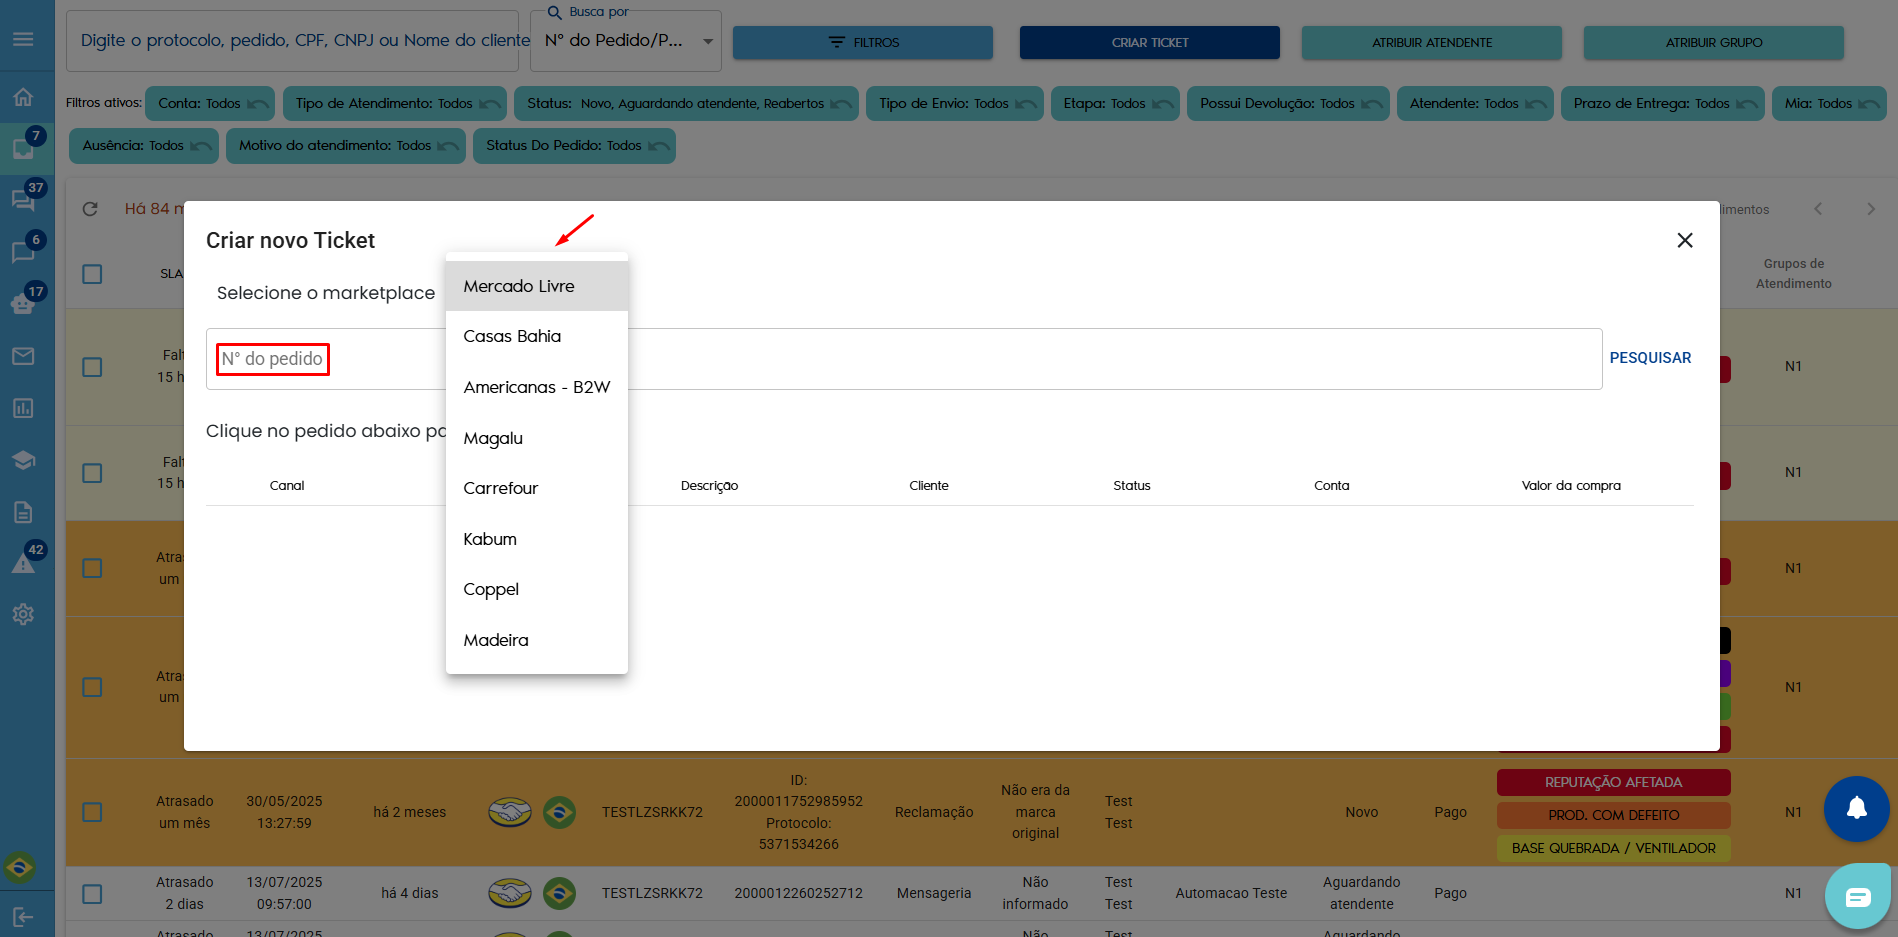The image size is (1898, 937).
Task: Click the Motivo do atendimento: Todos chip
Action: click(345, 146)
